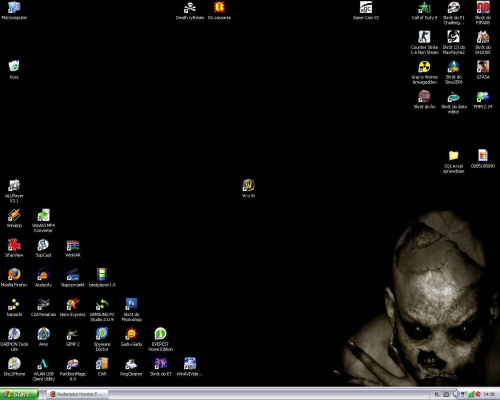Open the Start menu
Viewport: 500px width, 400px height.
pos(19,394)
